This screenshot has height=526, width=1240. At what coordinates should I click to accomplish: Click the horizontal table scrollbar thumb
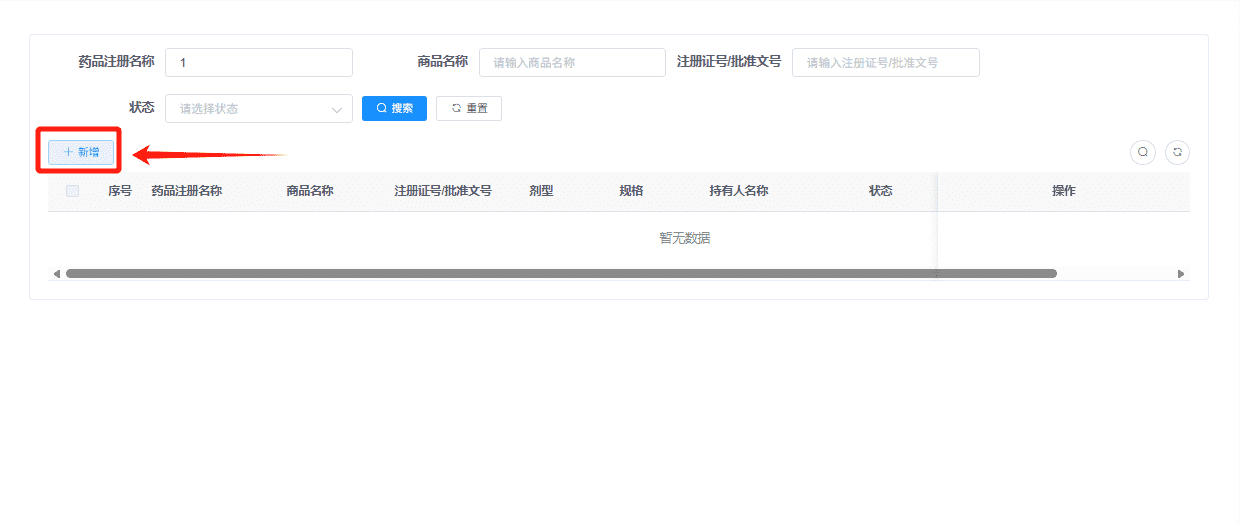tap(561, 273)
